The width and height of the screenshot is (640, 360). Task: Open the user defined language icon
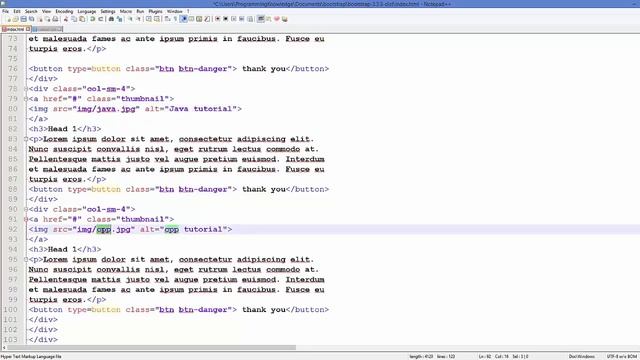click(191, 19)
